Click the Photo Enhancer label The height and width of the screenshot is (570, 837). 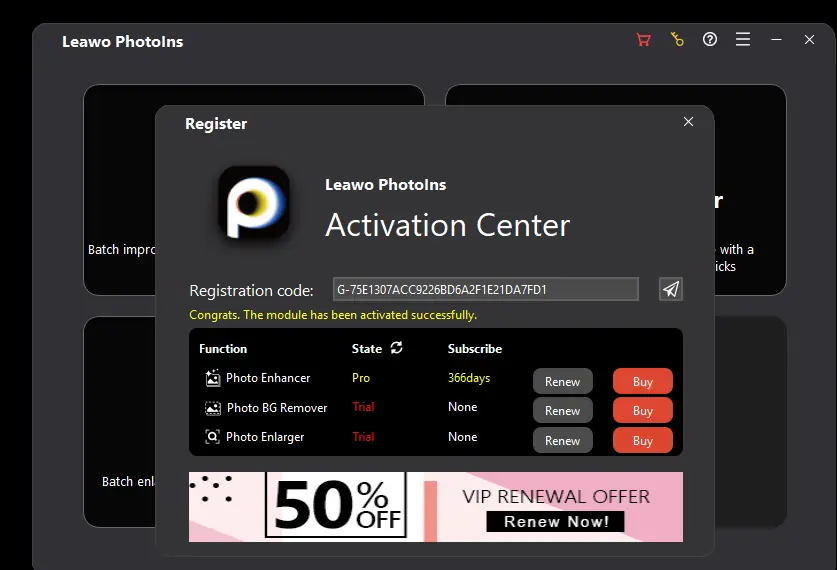pyautogui.click(x=268, y=378)
